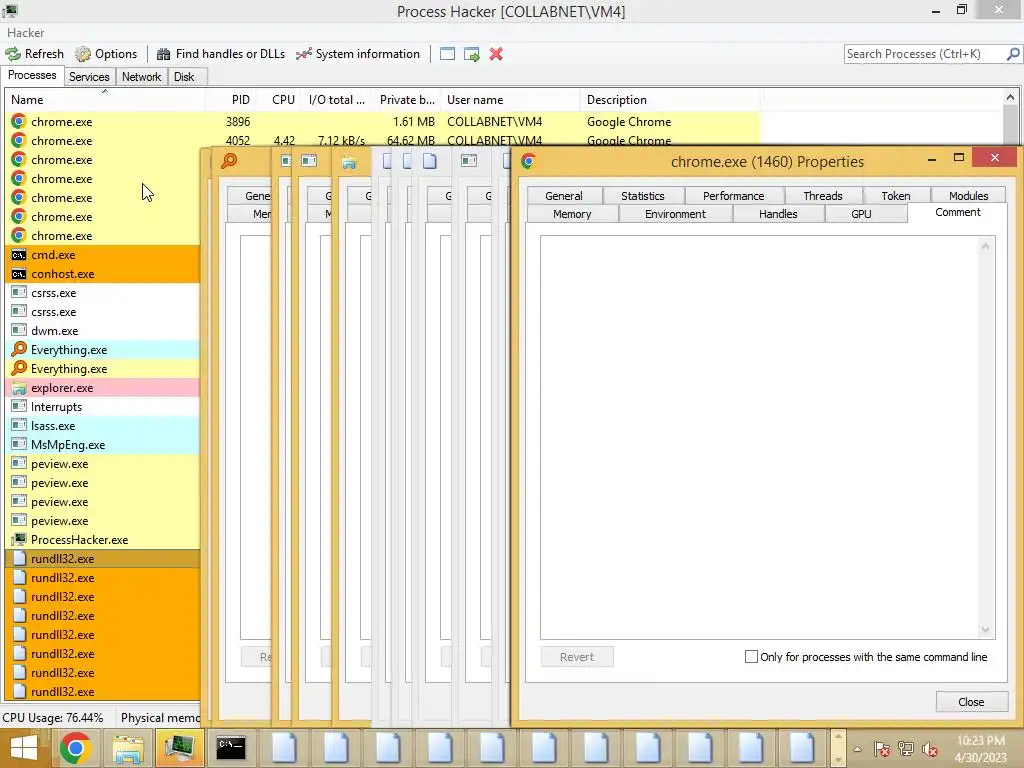Click the taskbar overflow up arrow
Screen dimensions: 1024x768
pos(838,737)
